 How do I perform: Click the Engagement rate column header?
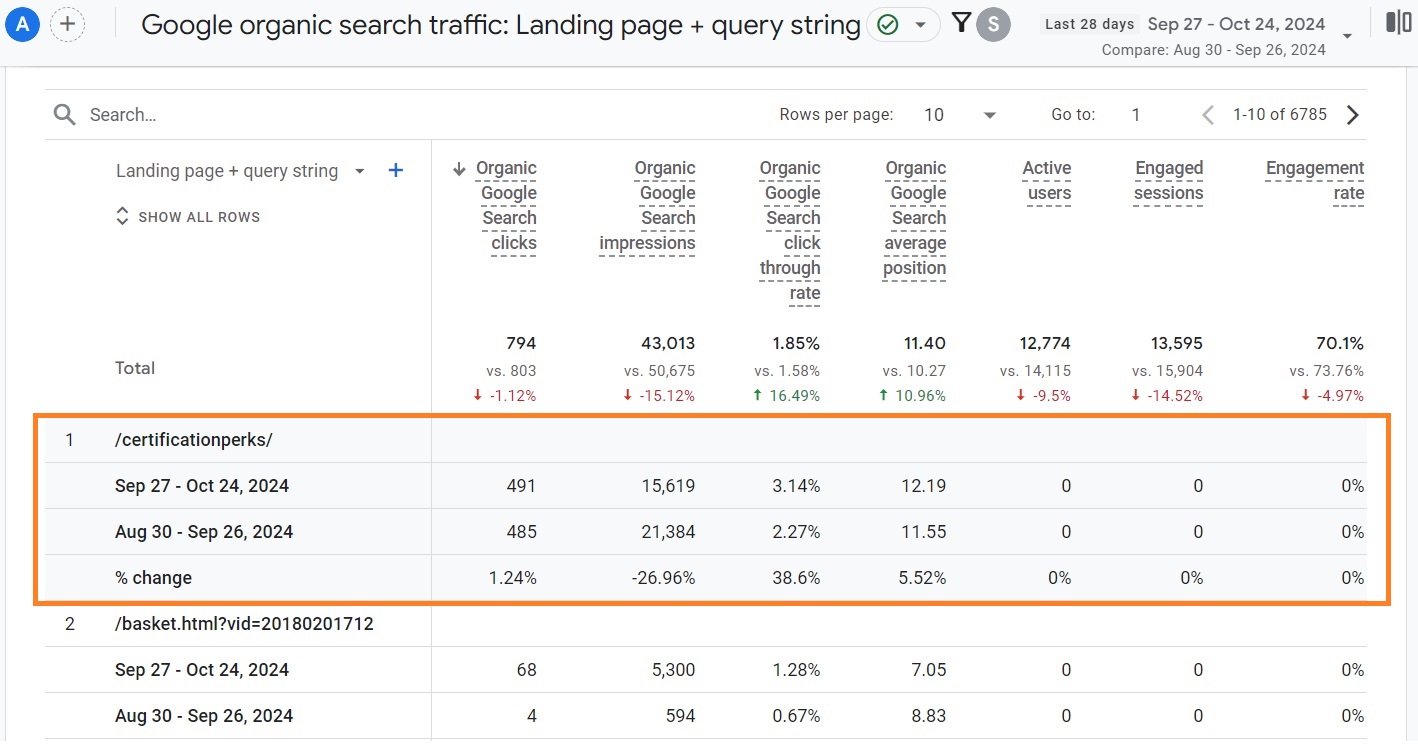(1315, 179)
